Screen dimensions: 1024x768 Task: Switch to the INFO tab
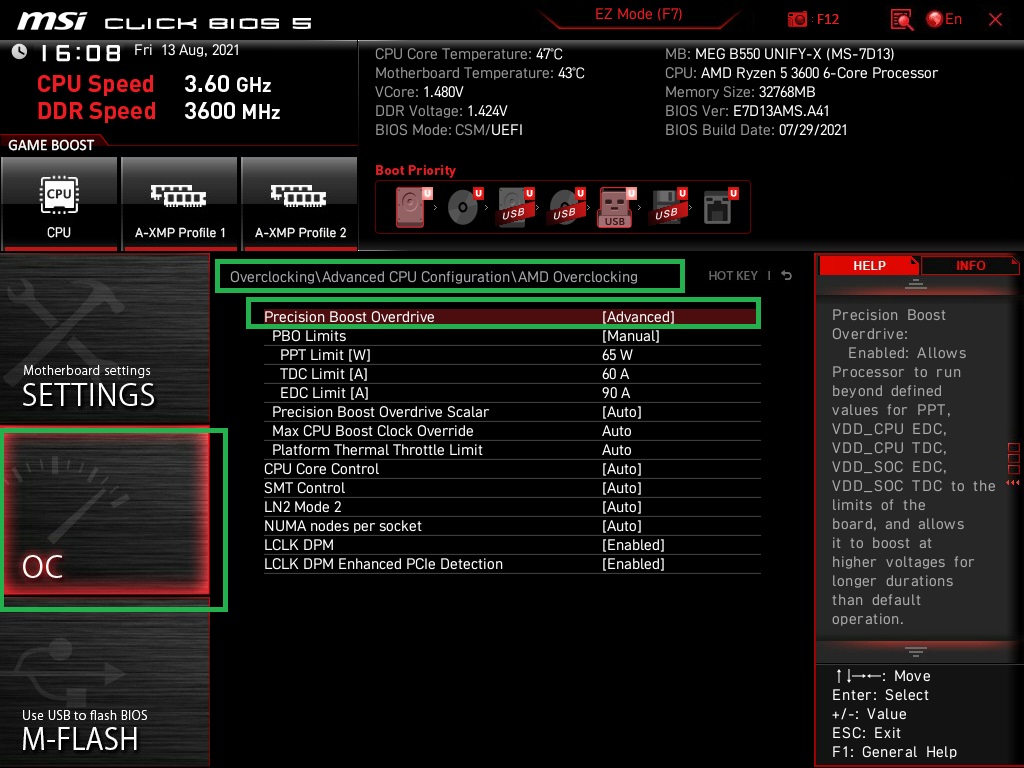pyautogui.click(x=969, y=265)
